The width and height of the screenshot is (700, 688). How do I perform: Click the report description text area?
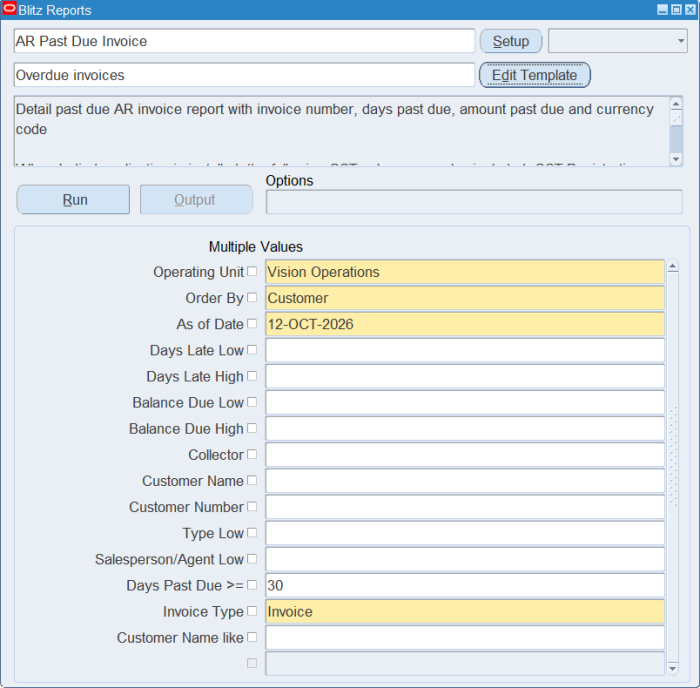coord(342,131)
